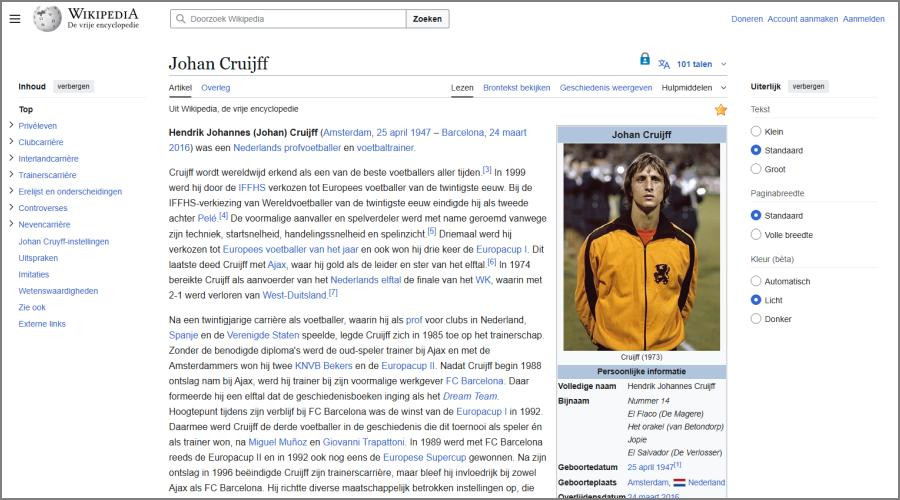Open the Pelé article link
The width and height of the screenshot is (900, 500).
point(207,219)
